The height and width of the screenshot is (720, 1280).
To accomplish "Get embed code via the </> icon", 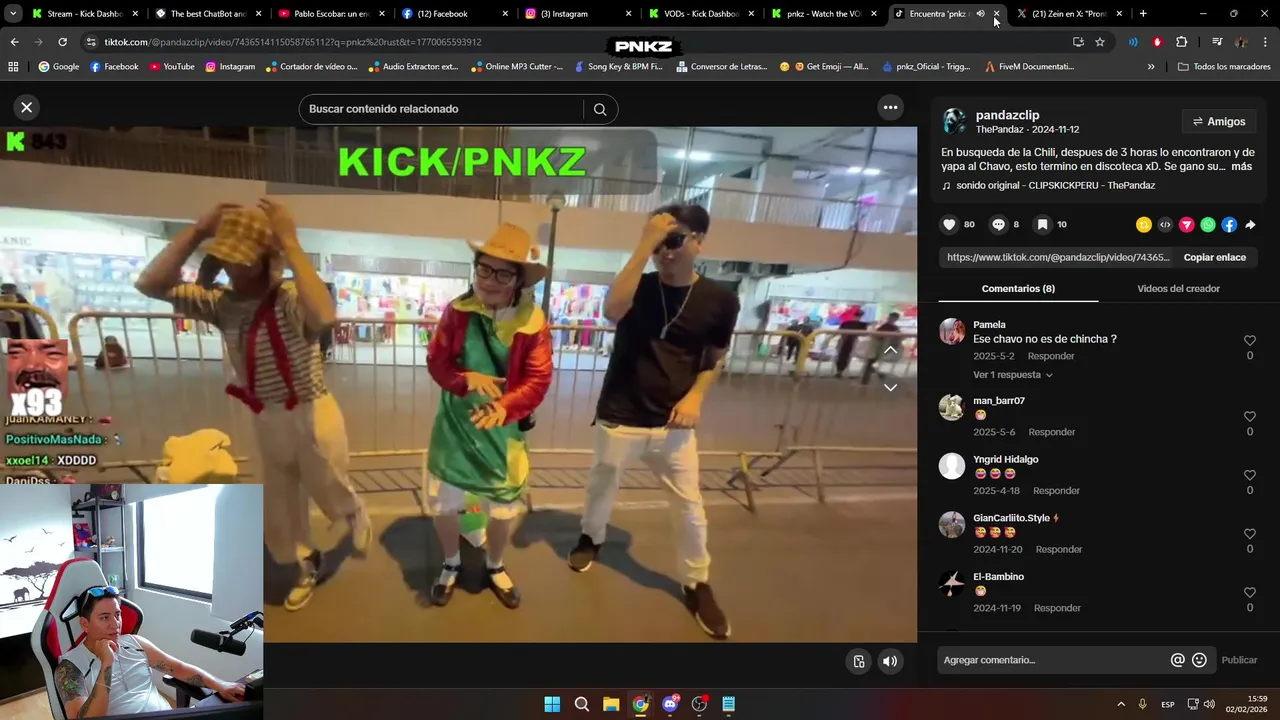I will (1165, 225).
